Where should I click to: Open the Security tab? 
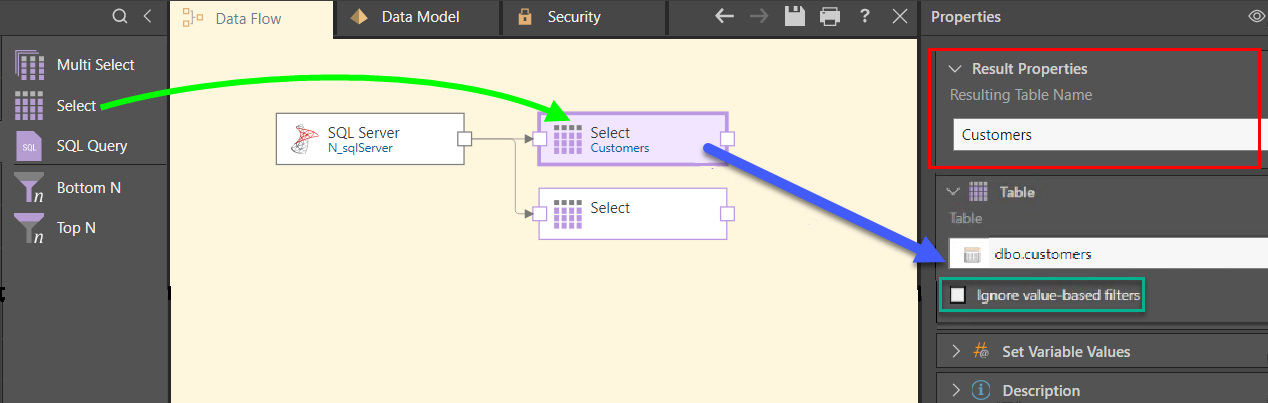573,17
